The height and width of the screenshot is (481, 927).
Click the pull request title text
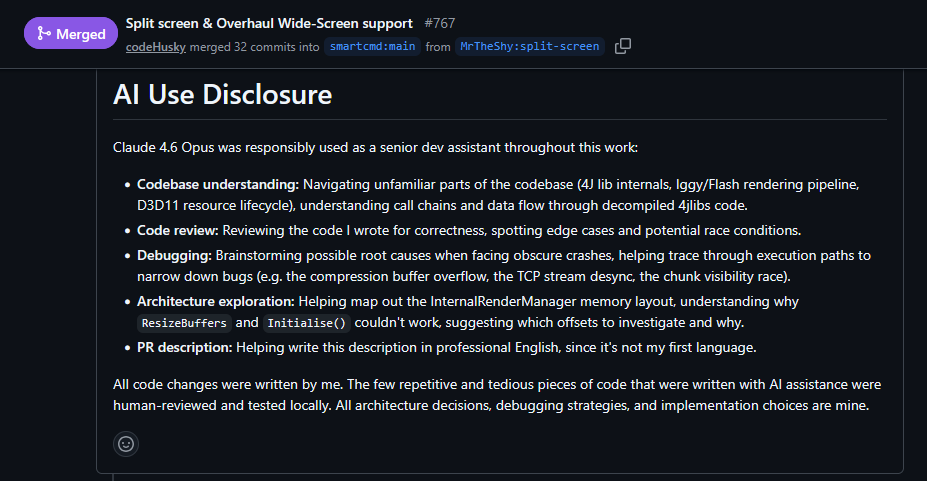(x=269, y=23)
